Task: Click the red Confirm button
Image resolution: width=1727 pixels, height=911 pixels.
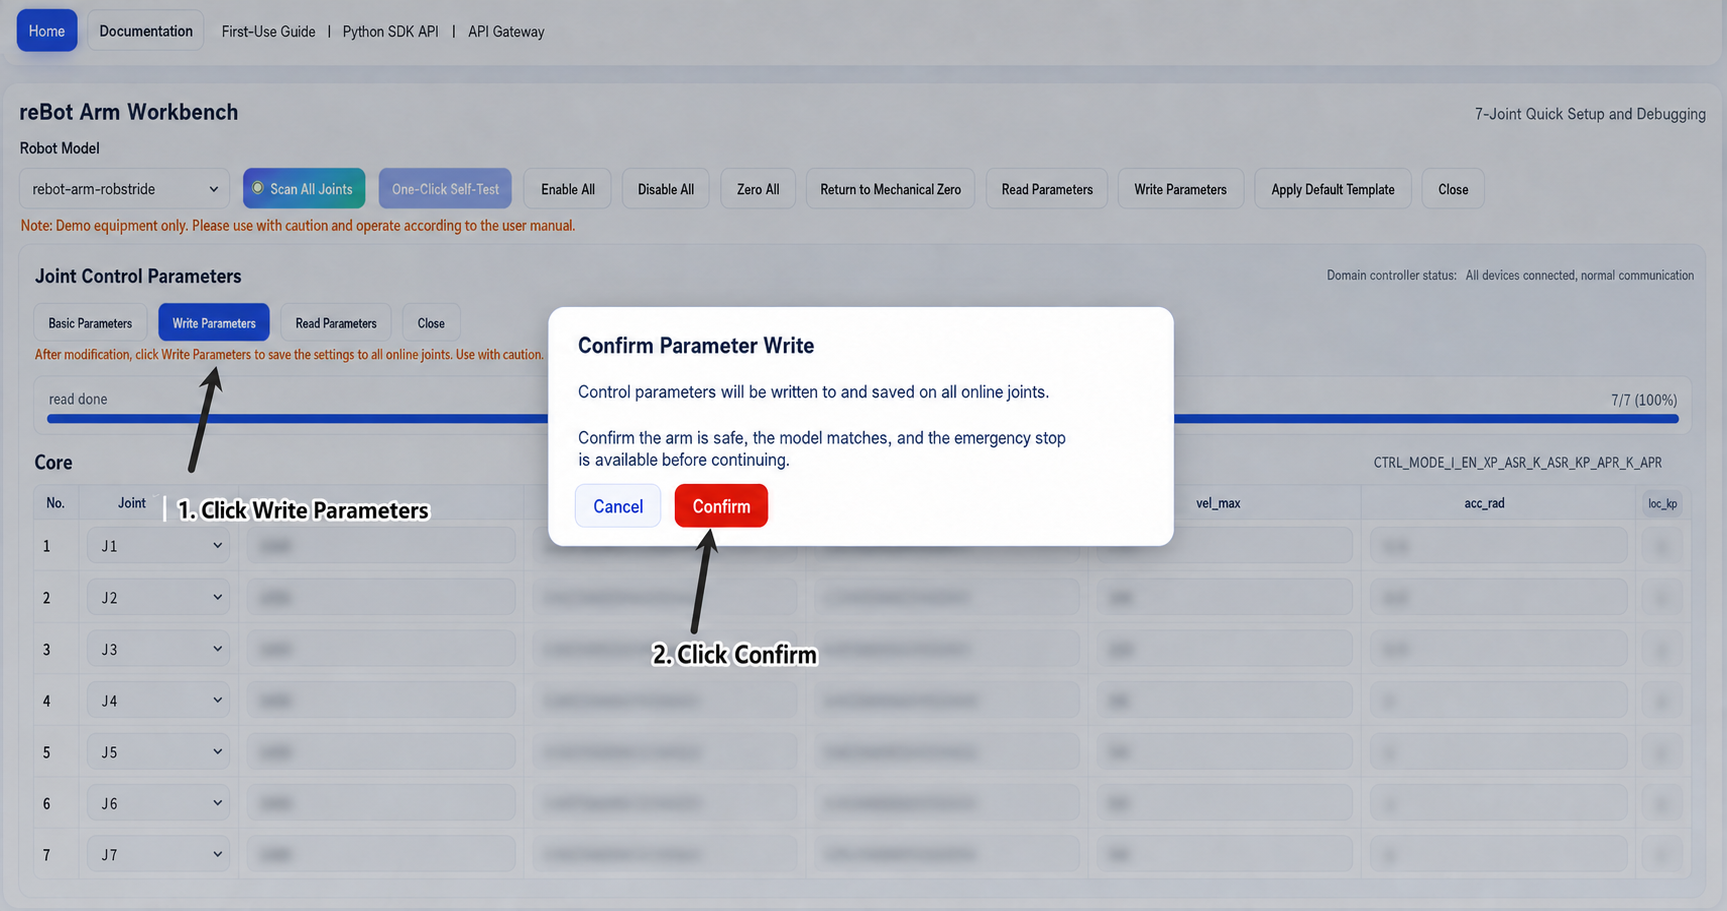Action: click(721, 506)
